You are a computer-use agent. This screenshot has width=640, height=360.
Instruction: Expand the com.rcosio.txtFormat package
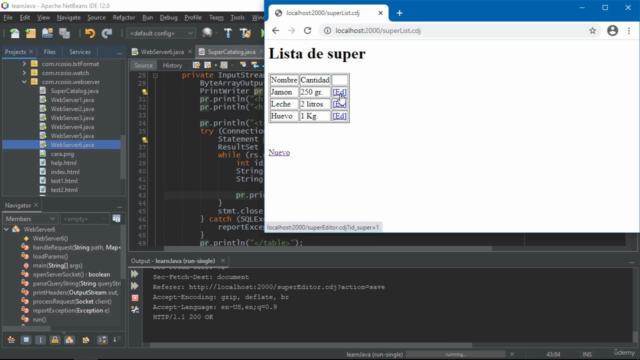(x=24, y=64)
